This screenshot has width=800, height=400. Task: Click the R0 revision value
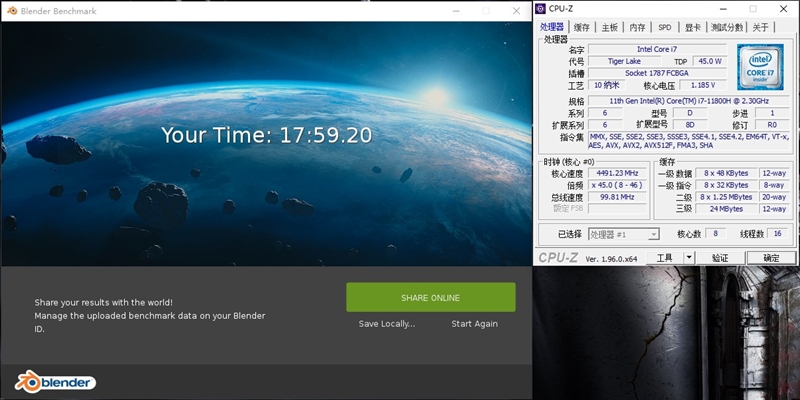click(x=772, y=124)
